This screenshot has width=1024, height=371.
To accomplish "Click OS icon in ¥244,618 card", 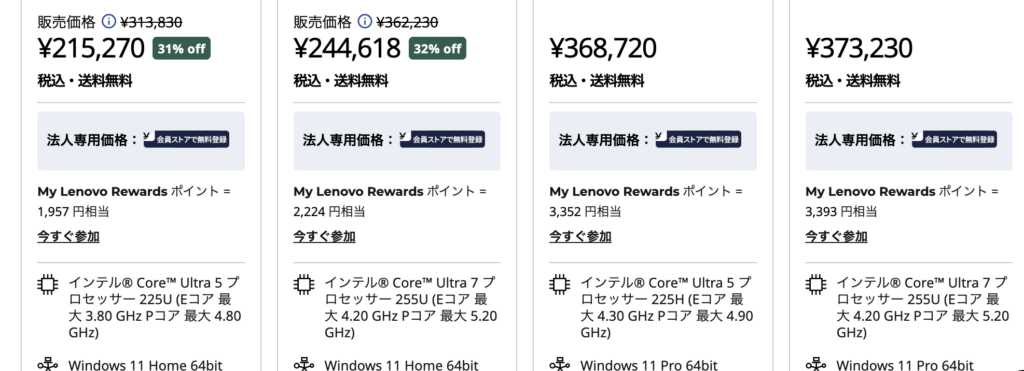I will point(303,364).
